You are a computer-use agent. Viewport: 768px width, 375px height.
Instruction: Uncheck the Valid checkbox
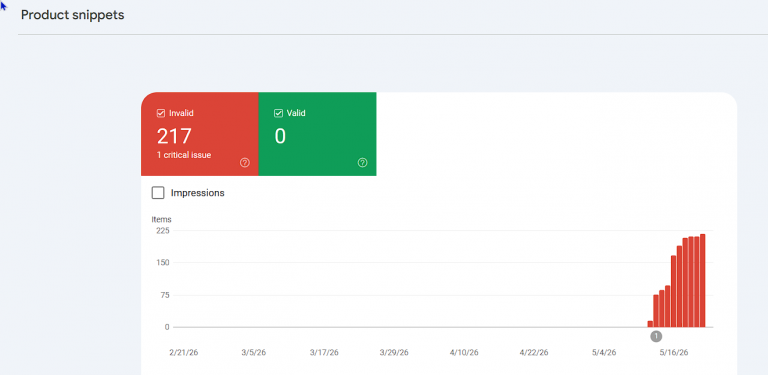[278, 113]
